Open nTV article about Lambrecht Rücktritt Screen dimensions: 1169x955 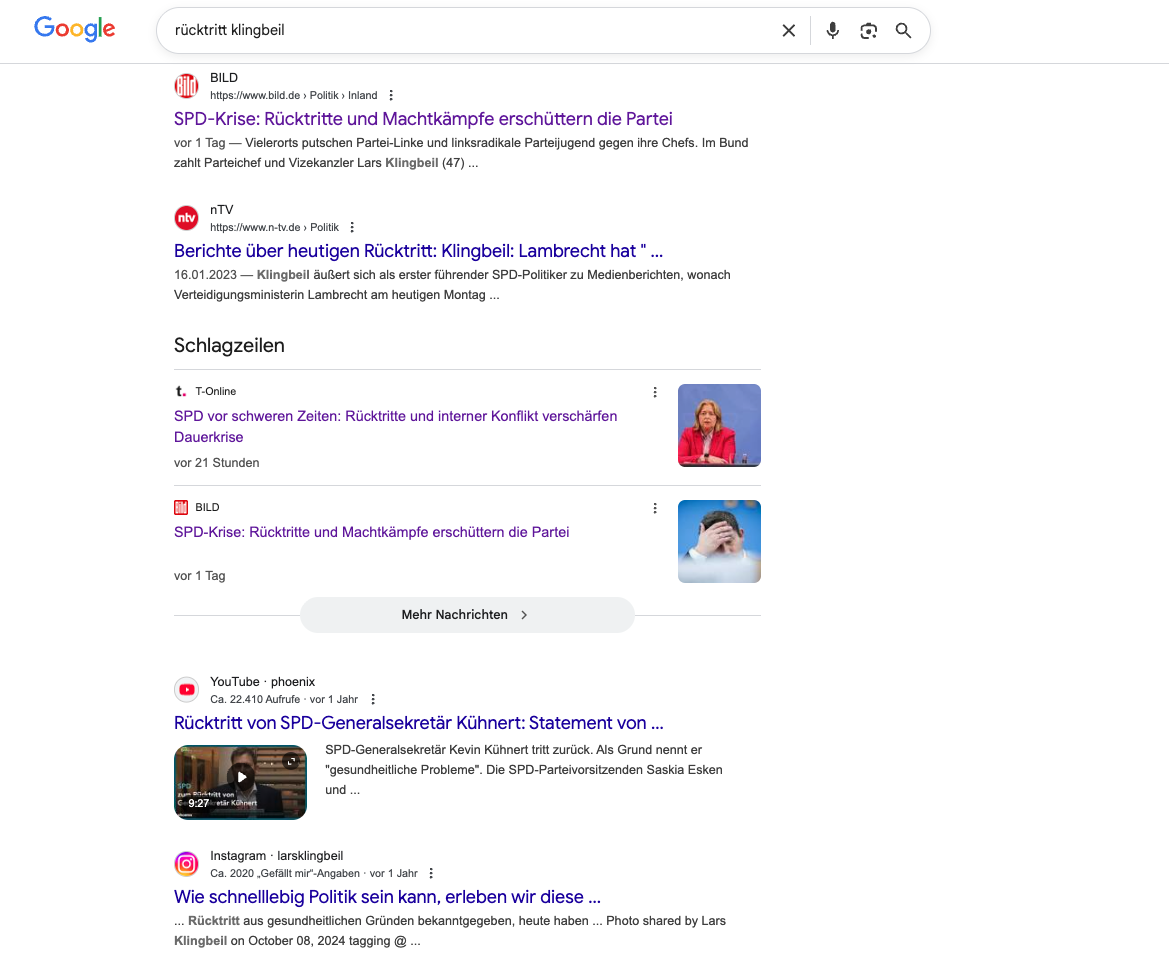coord(418,251)
